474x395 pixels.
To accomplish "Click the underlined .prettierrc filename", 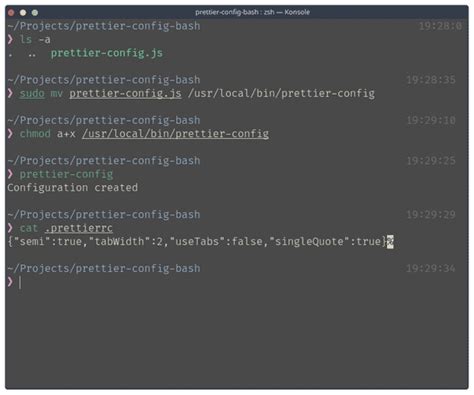I will point(79,228).
